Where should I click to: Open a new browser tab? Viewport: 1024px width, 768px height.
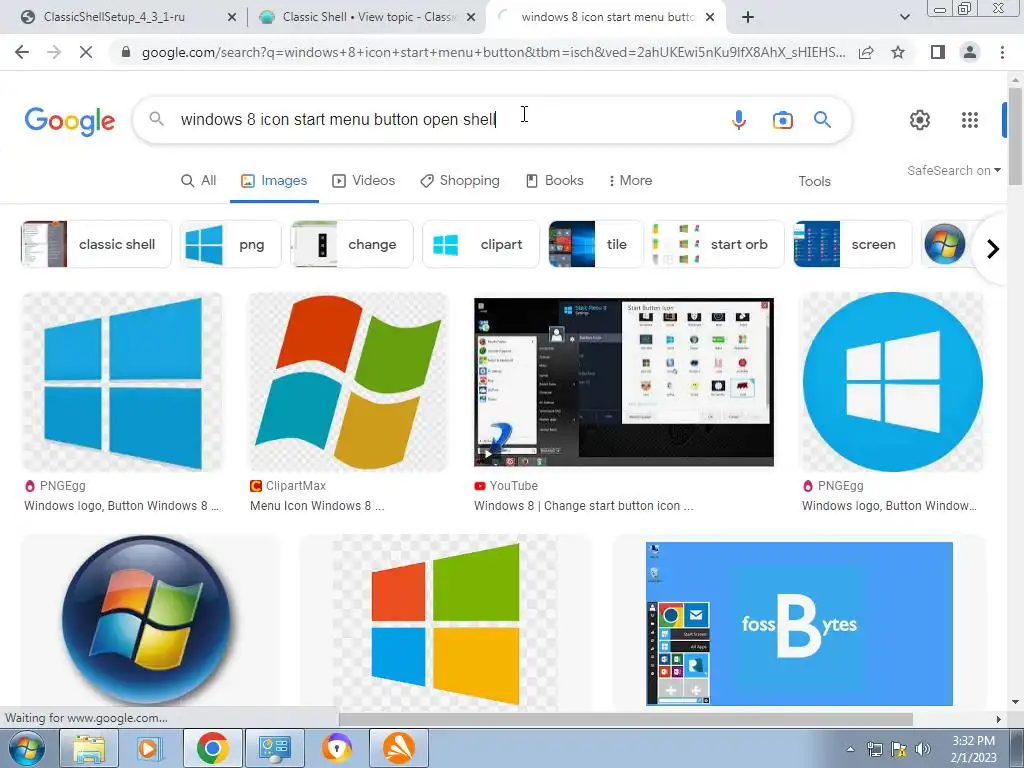748,17
